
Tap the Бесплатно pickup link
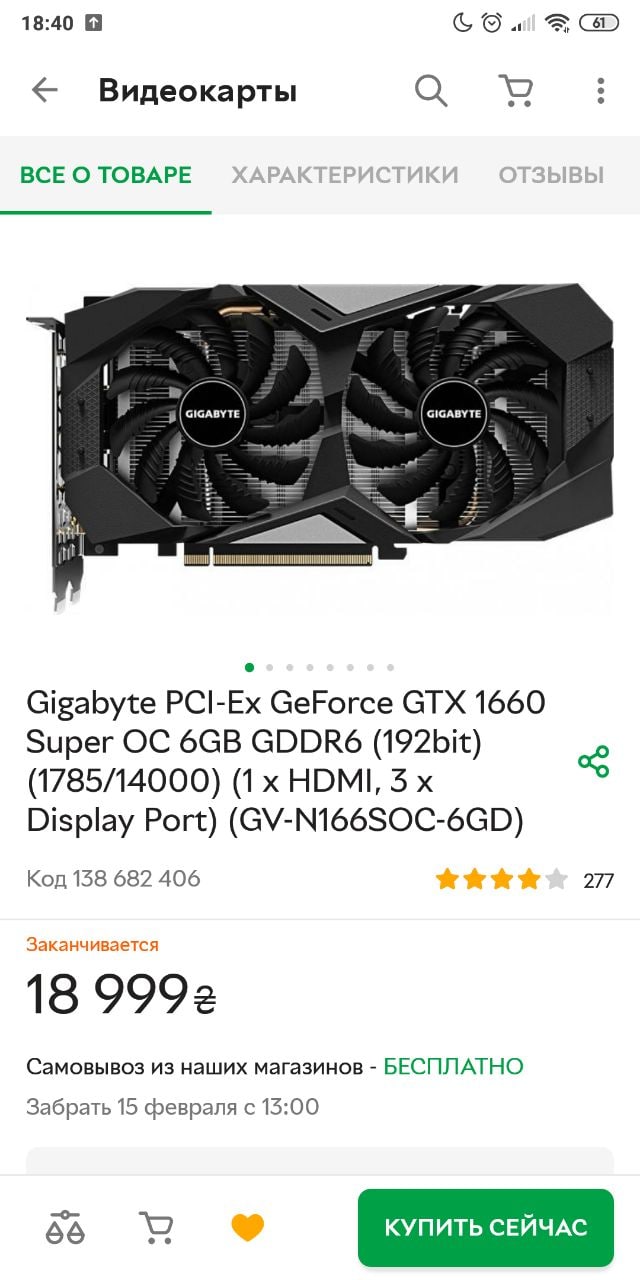click(x=453, y=1067)
